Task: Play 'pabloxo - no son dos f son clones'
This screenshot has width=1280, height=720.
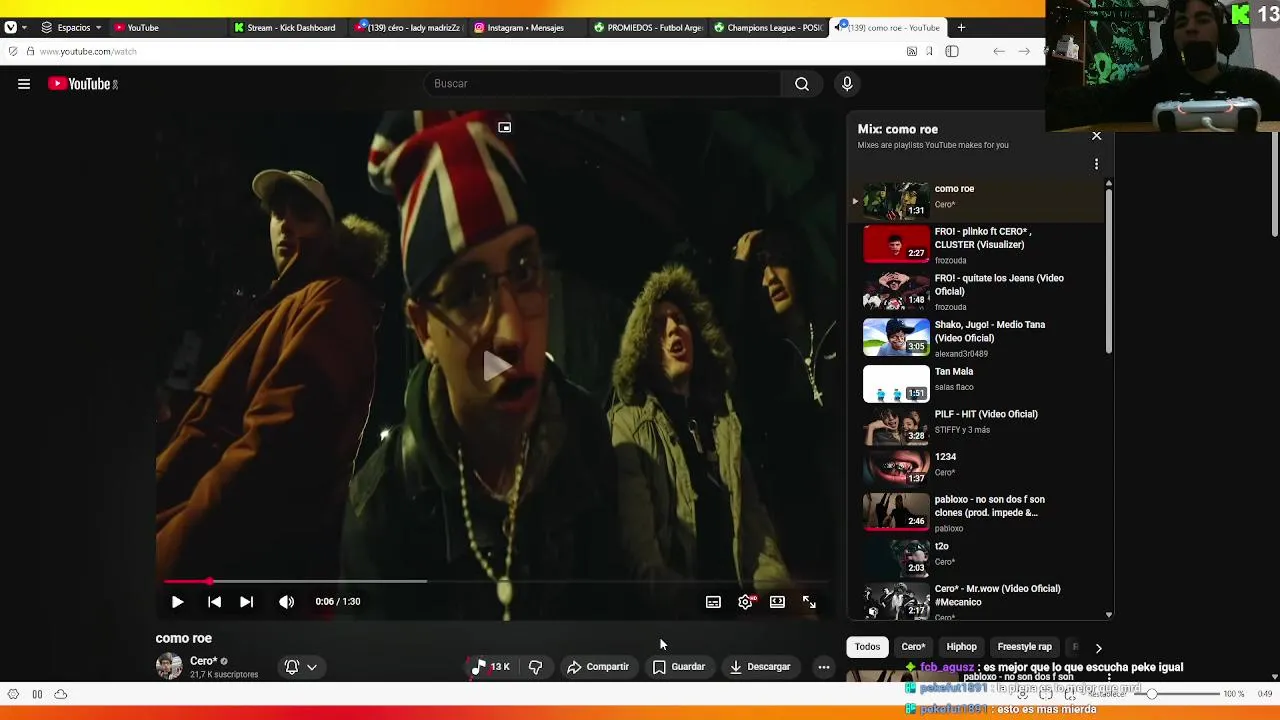Action: click(x=976, y=512)
